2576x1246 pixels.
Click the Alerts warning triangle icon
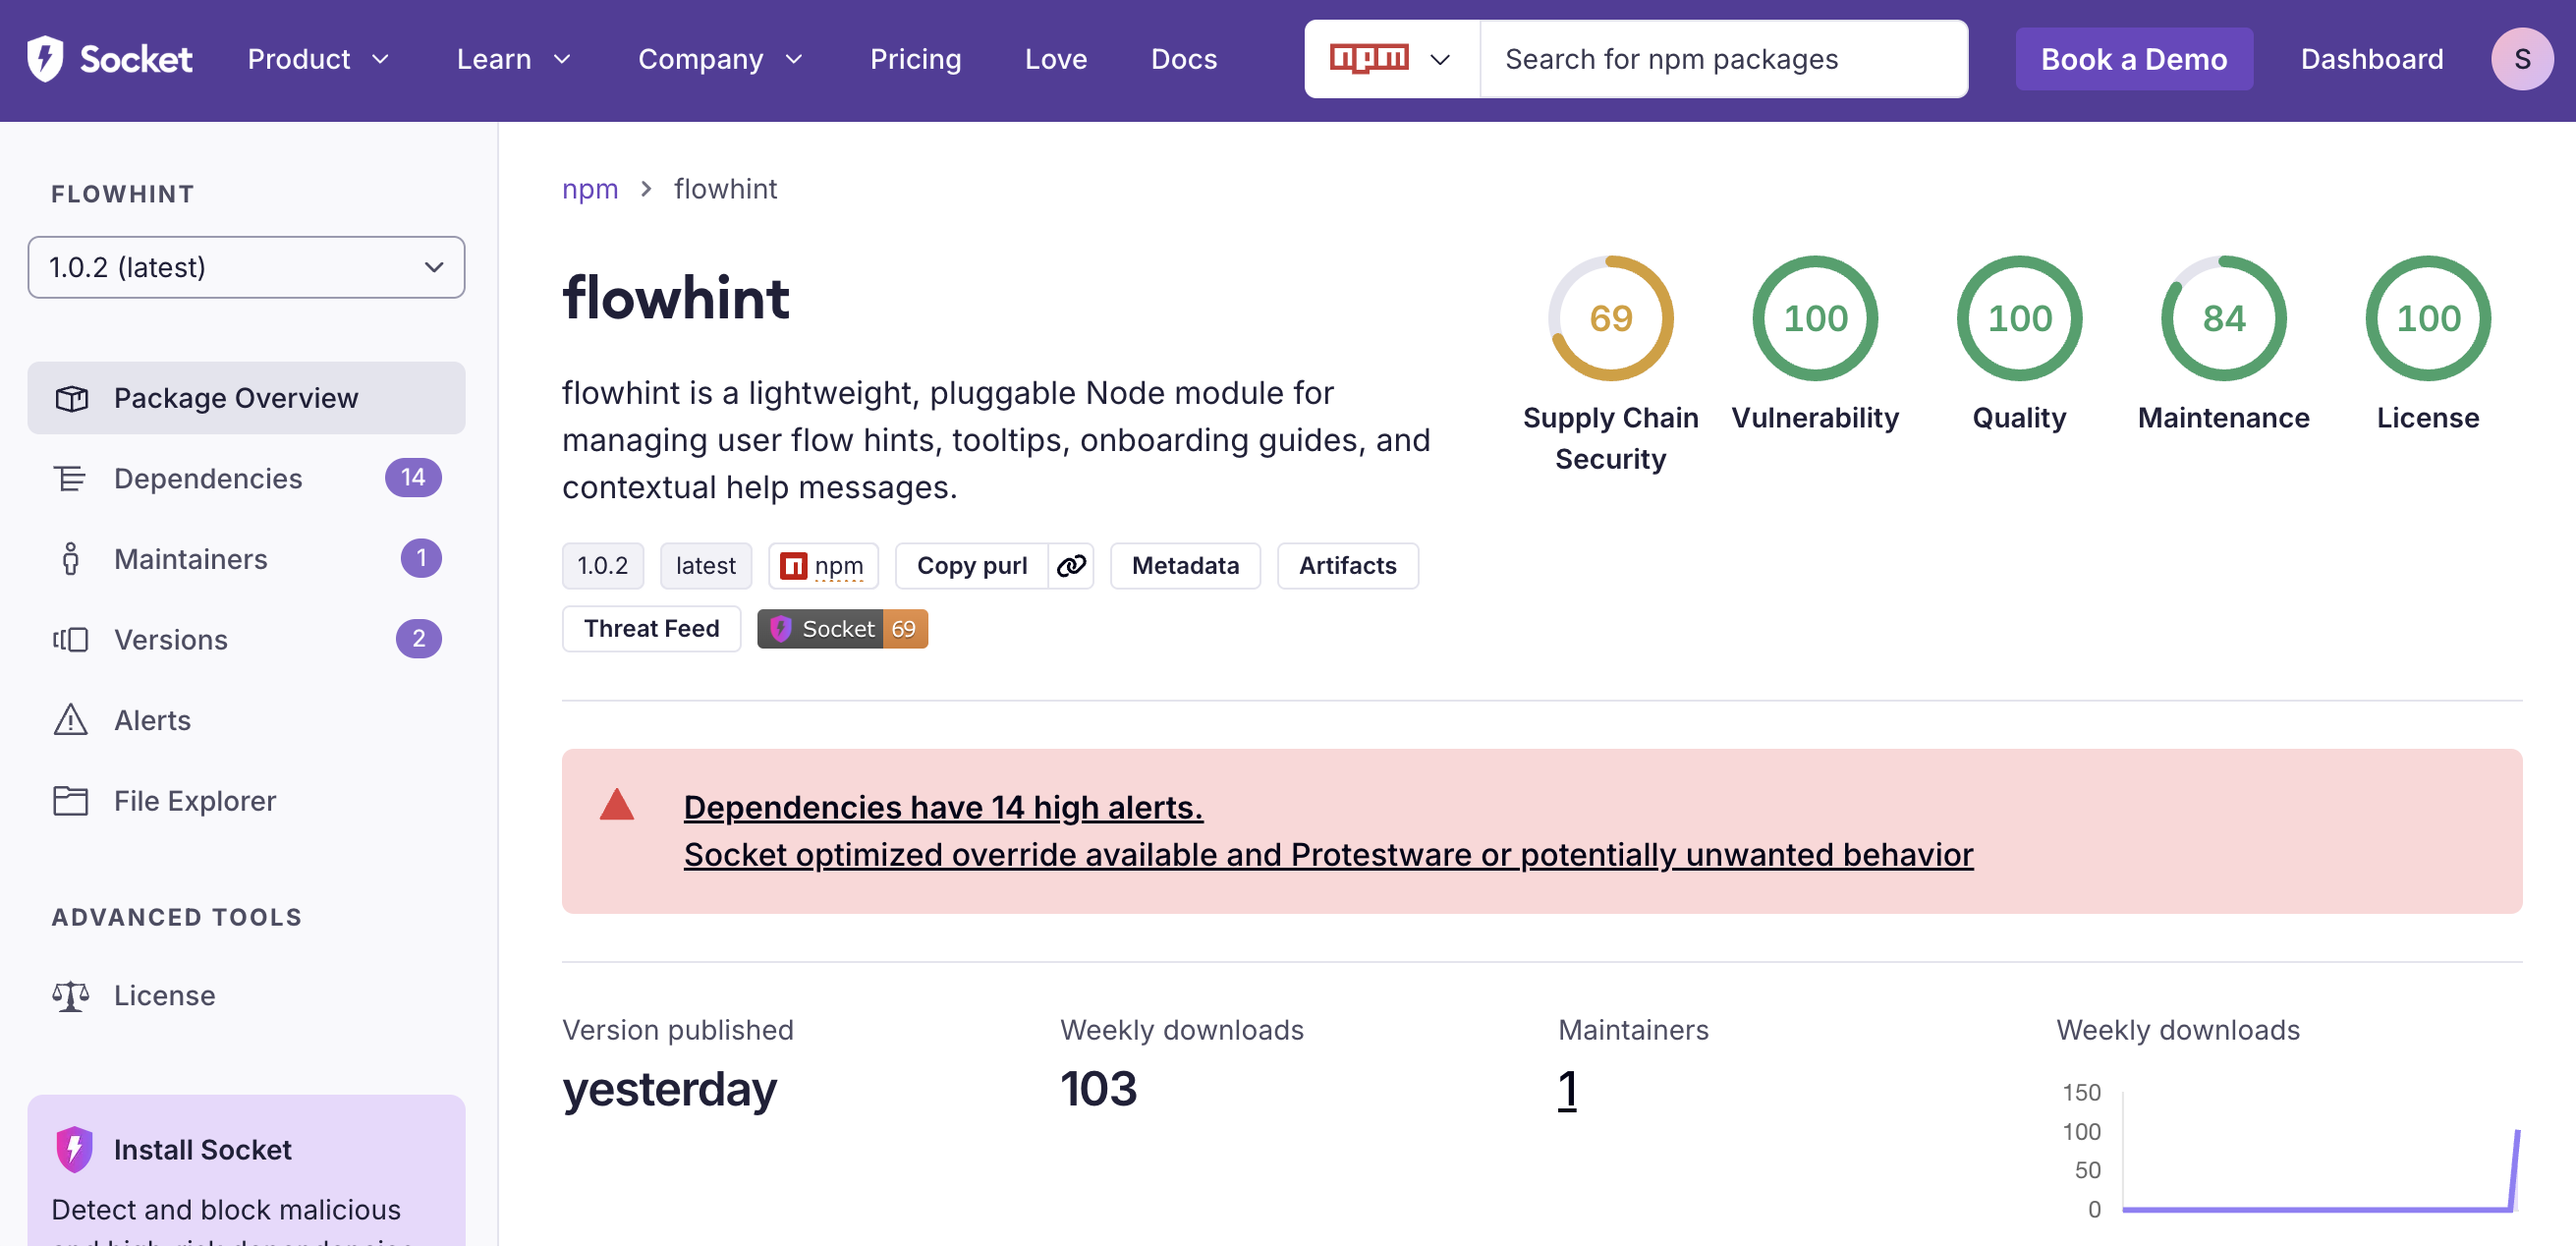[x=71, y=720]
